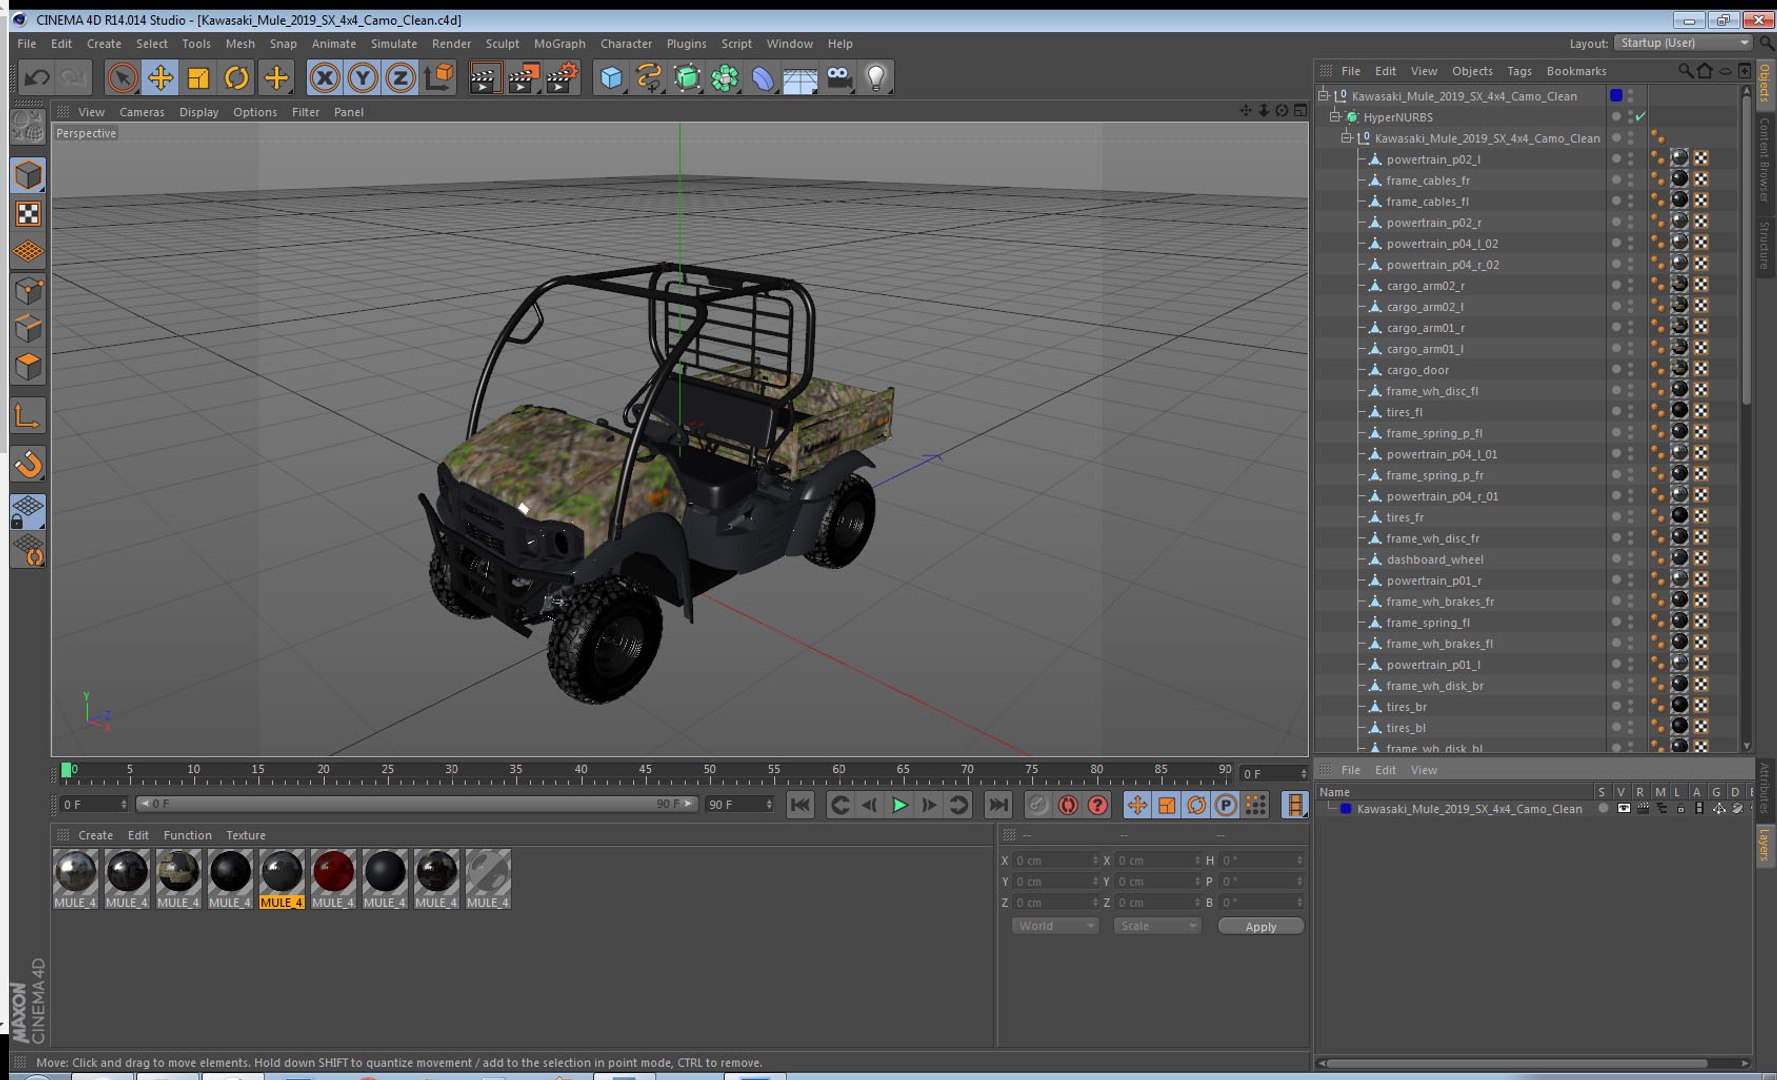
Task: Toggle the X axis lock
Action: [324, 77]
